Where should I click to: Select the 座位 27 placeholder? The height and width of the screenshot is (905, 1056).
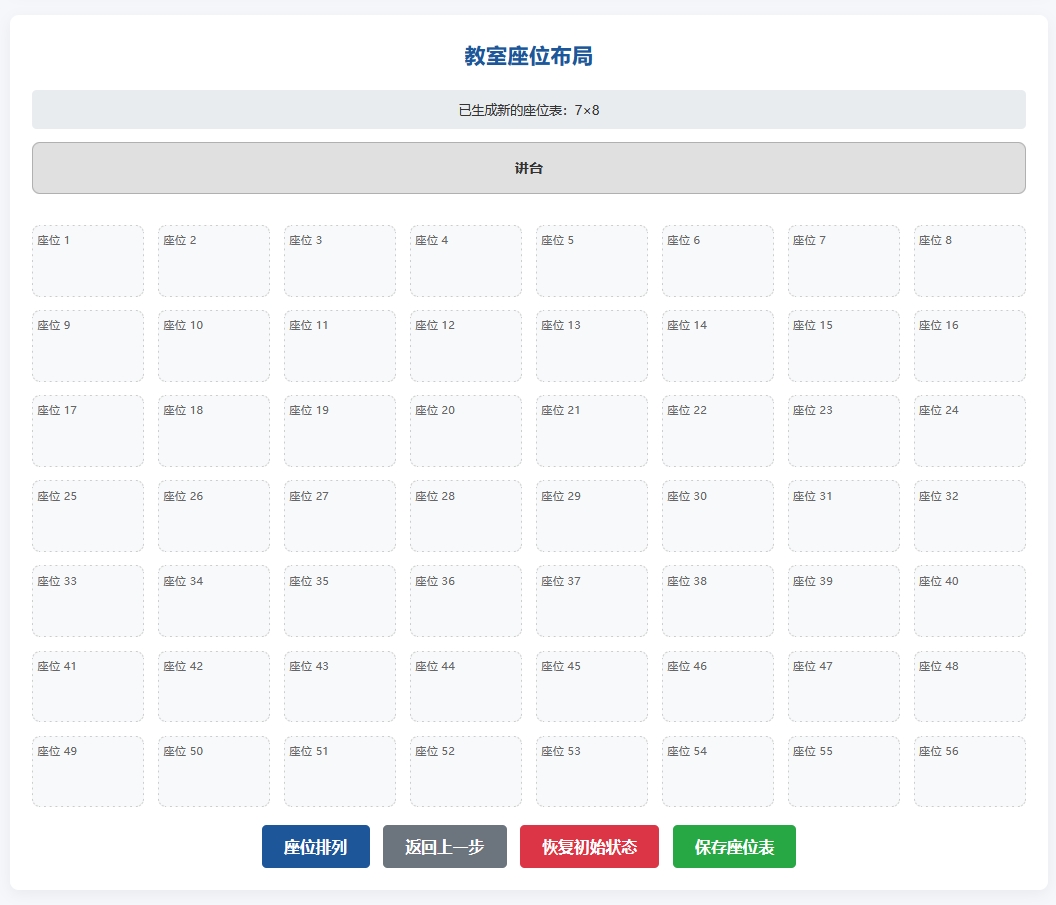point(340,516)
